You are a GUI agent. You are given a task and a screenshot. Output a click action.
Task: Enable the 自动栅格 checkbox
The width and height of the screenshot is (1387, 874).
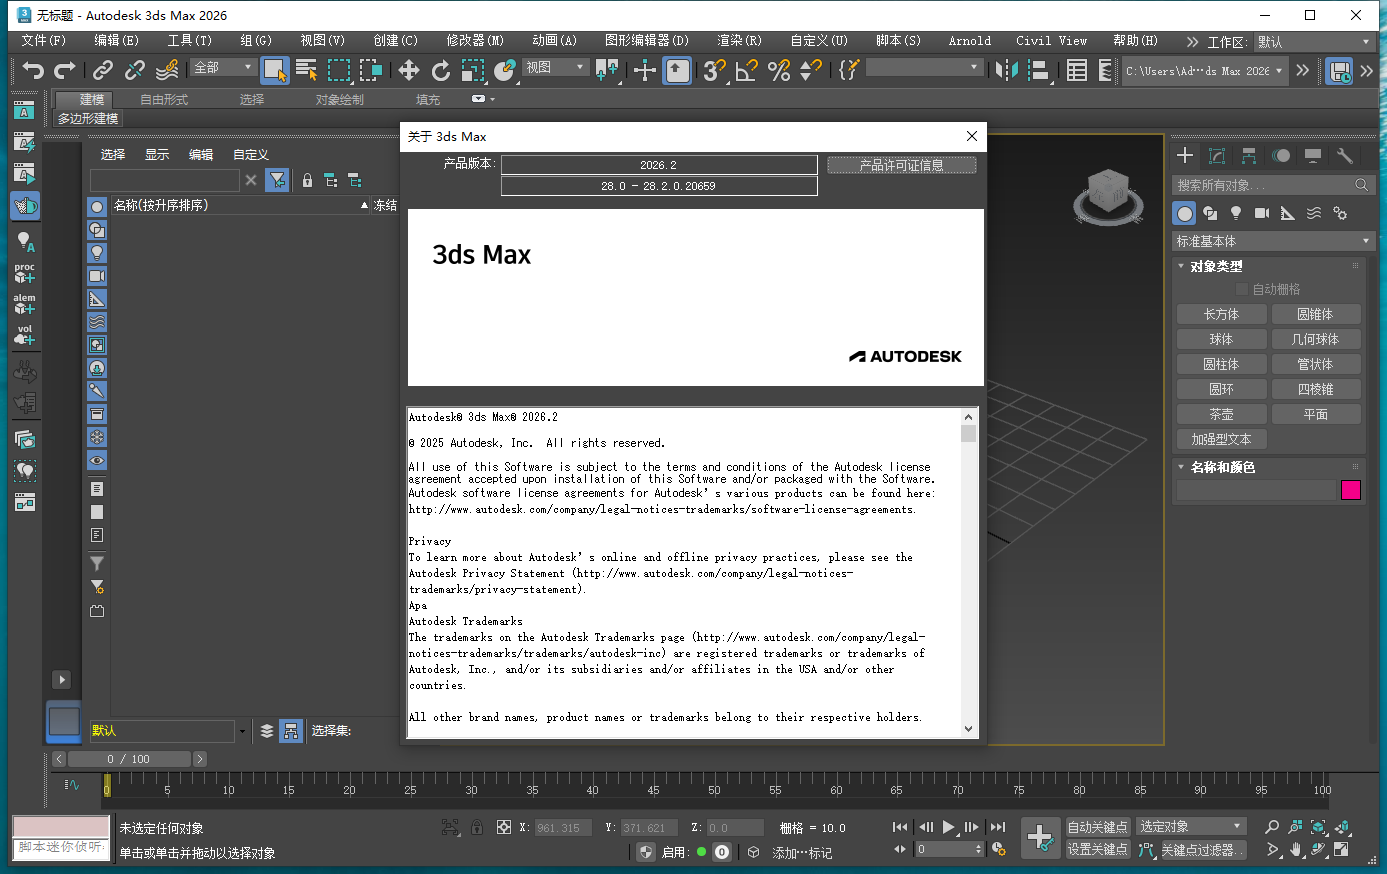click(1242, 289)
